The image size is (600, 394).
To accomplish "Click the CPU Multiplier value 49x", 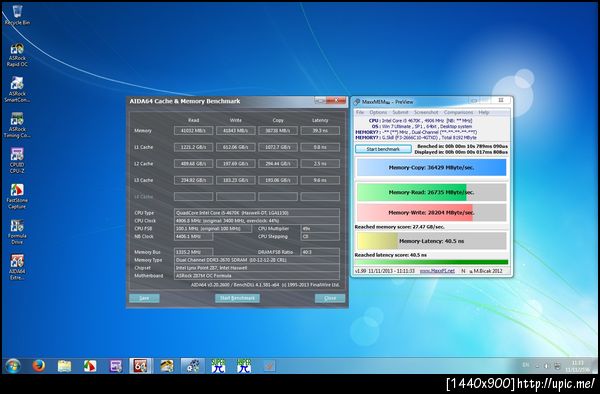I will tap(320, 229).
